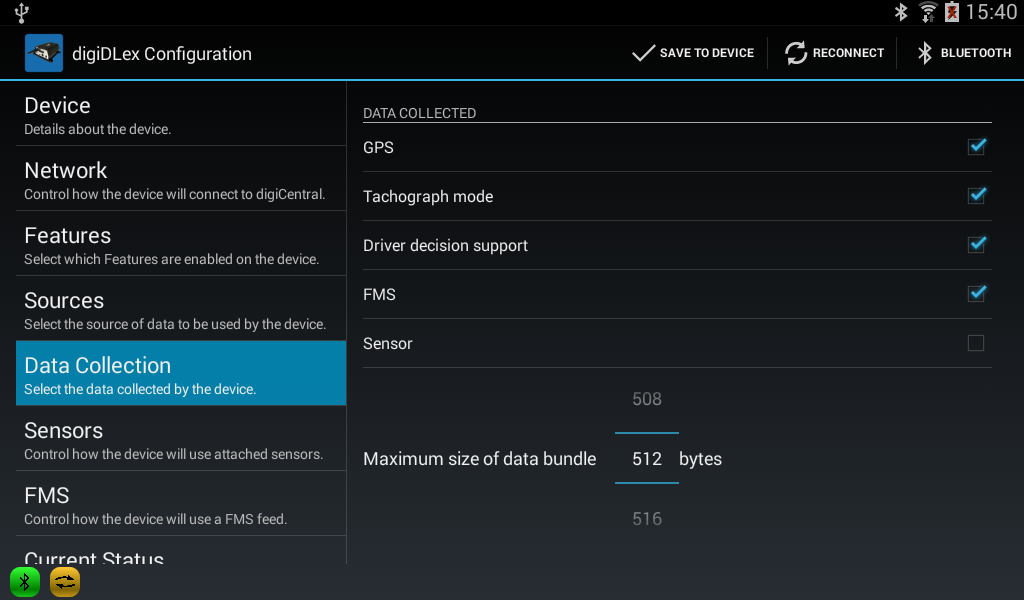This screenshot has height=600, width=1024.
Task: Tap the Bluetooth icon in action bar
Action: [x=925, y=53]
